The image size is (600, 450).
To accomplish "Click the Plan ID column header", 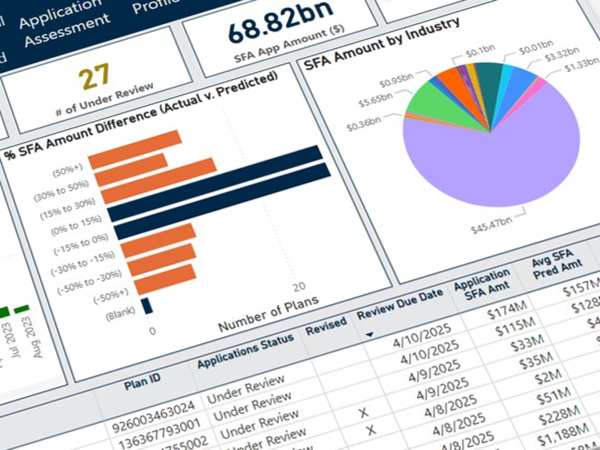I will coord(142,382).
